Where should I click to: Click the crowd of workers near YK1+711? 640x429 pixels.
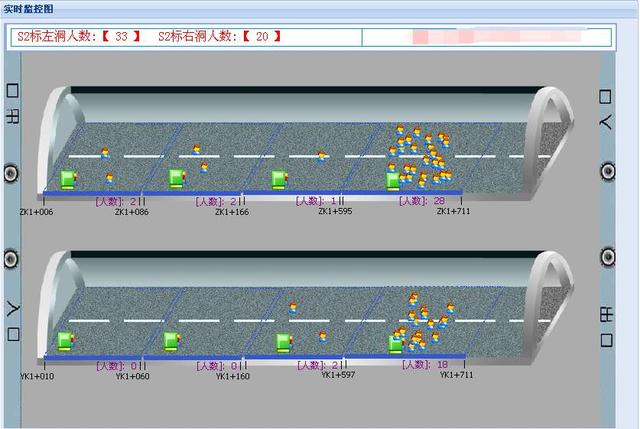(x=424, y=322)
